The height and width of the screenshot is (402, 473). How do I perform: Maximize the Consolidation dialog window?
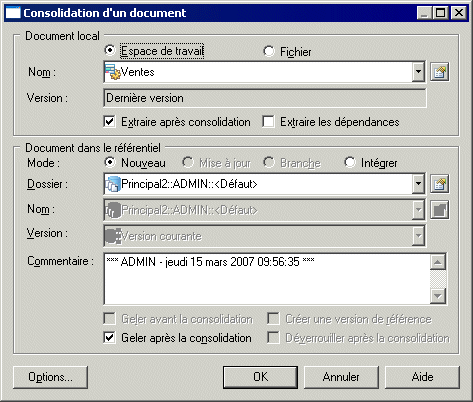pyautogui.click(x=441, y=13)
